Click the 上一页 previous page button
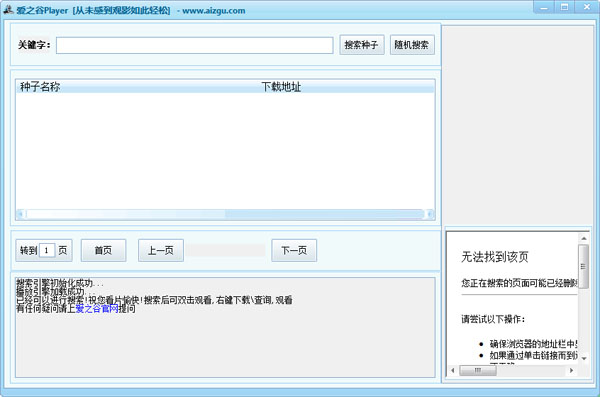The image size is (600, 397). click(x=161, y=250)
